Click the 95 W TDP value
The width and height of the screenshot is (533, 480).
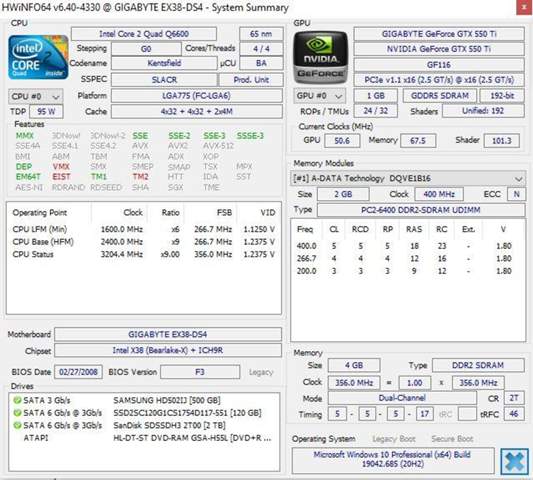(x=46, y=112)
